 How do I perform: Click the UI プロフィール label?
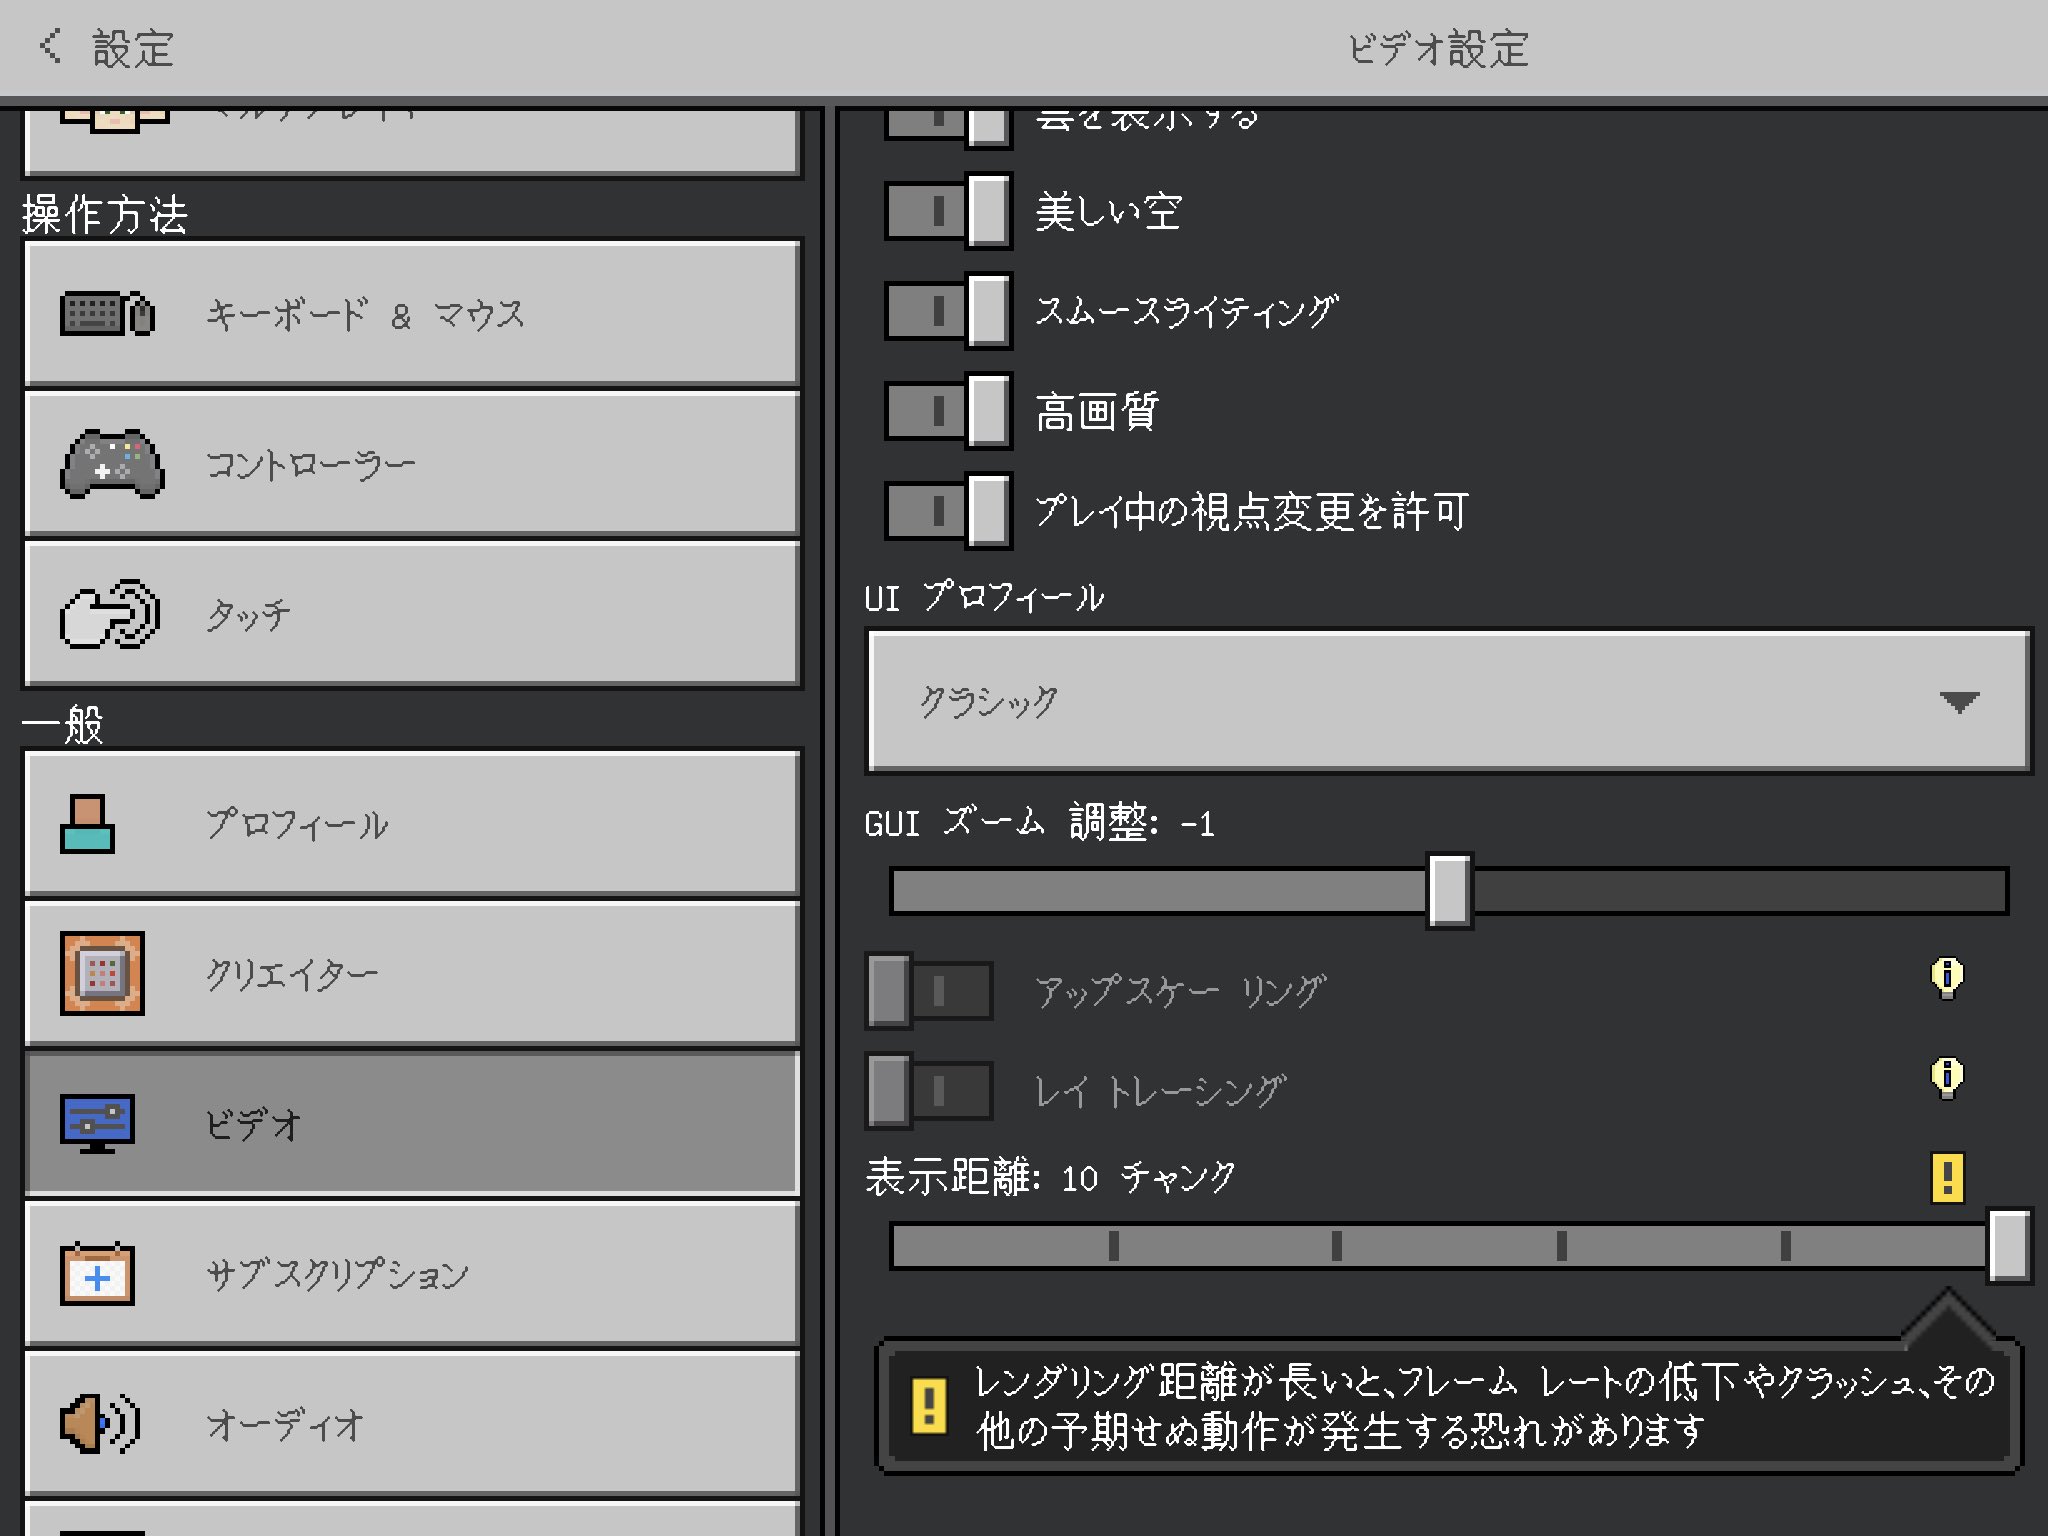coord(984,597)
